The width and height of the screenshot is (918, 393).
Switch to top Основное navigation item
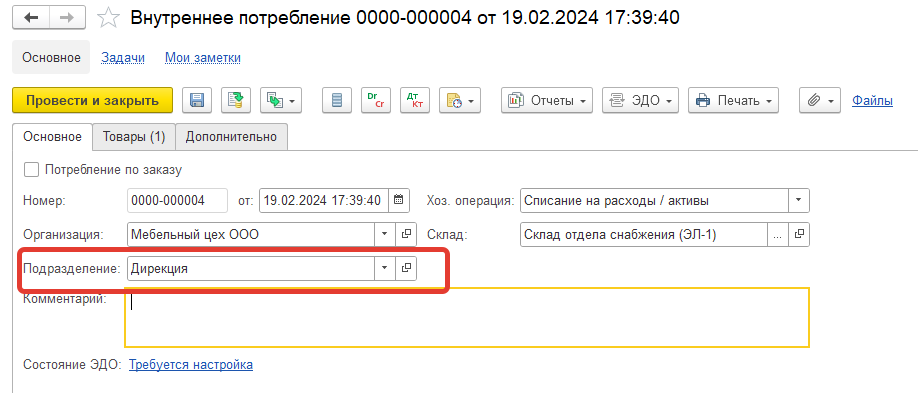pyautogui.click(x=51, y=57)
